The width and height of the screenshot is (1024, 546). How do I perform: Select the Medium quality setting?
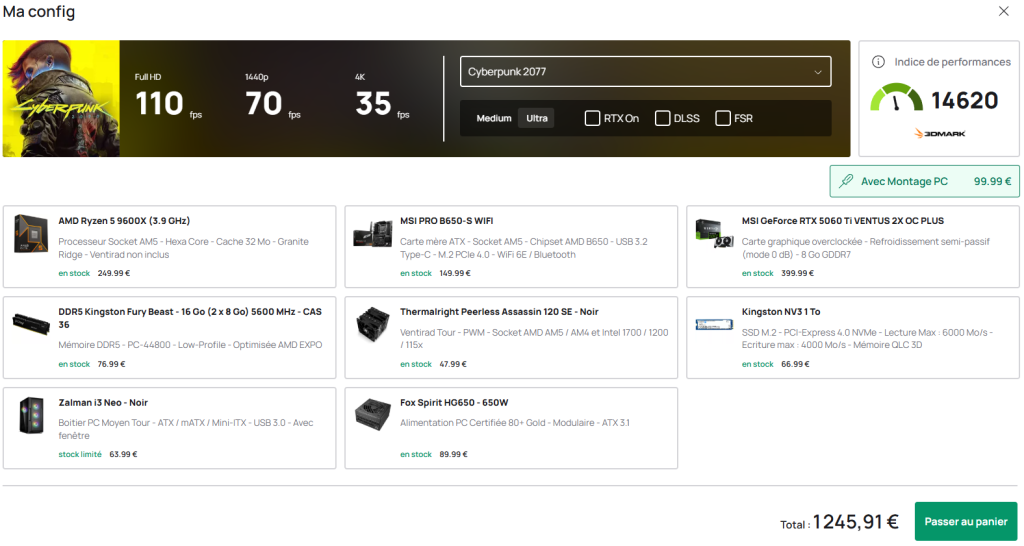[494, 118]
